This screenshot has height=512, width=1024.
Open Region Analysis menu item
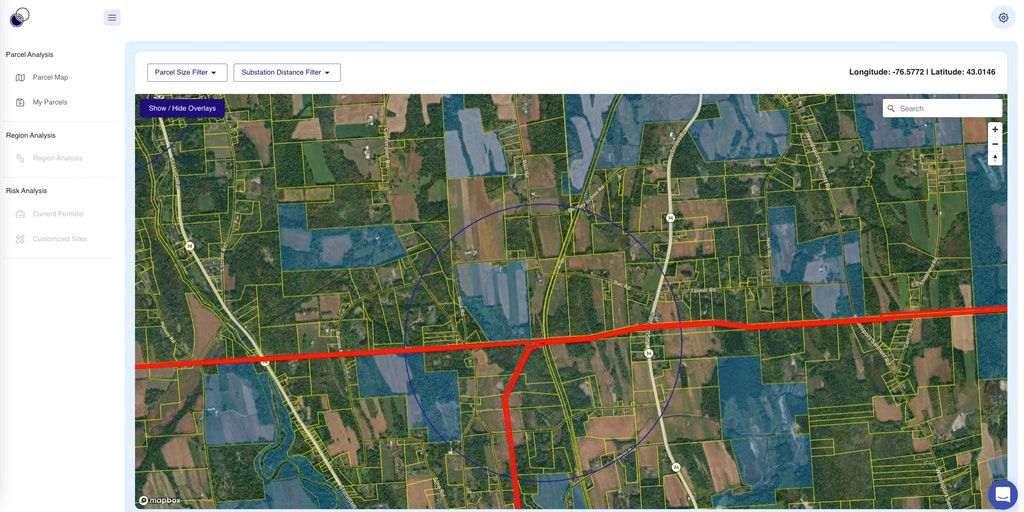pyautogui.click(x=57, y=158)
